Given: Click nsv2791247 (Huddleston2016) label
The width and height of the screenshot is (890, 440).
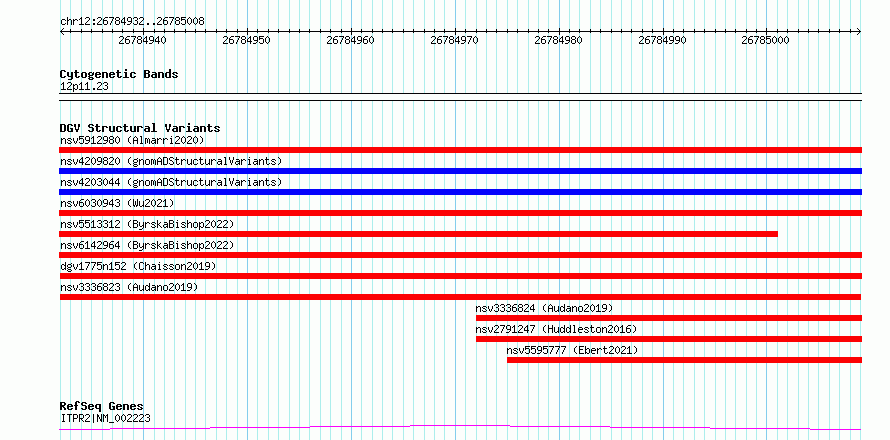Looking at the screenshot, I should [x=556, y=329].
